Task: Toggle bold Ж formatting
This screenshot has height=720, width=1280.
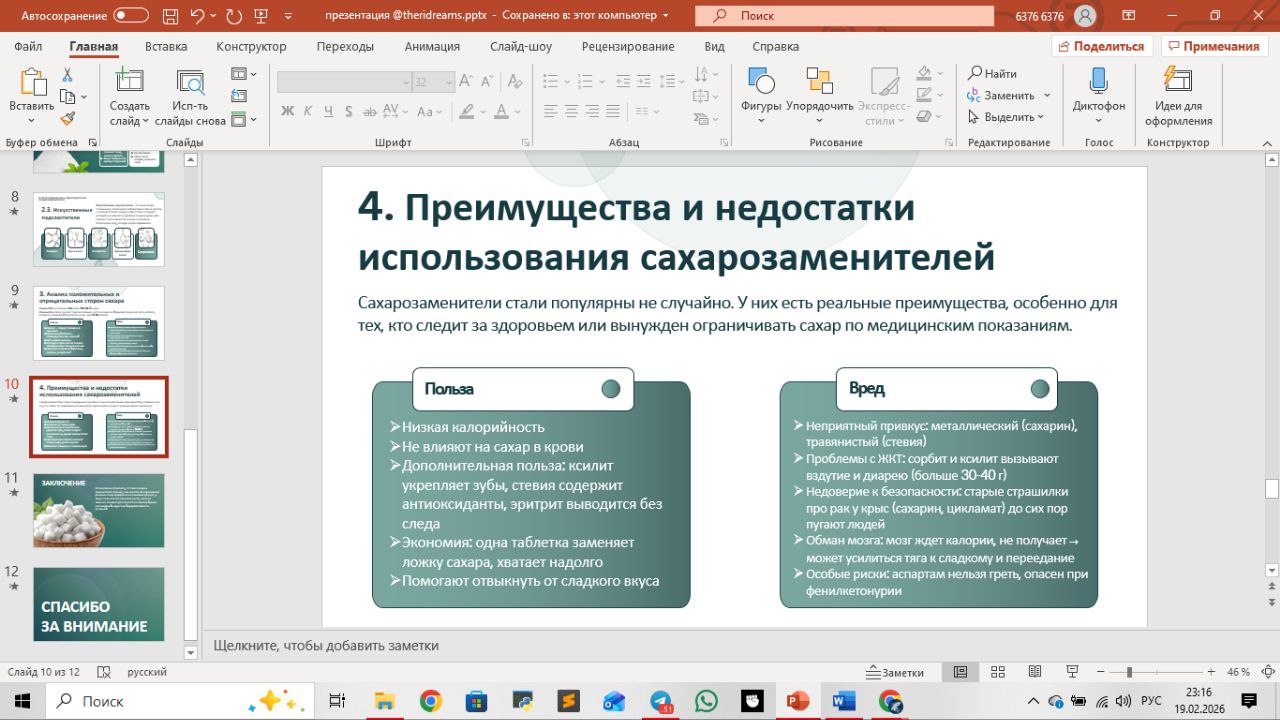Action: [x=287, y=111]
